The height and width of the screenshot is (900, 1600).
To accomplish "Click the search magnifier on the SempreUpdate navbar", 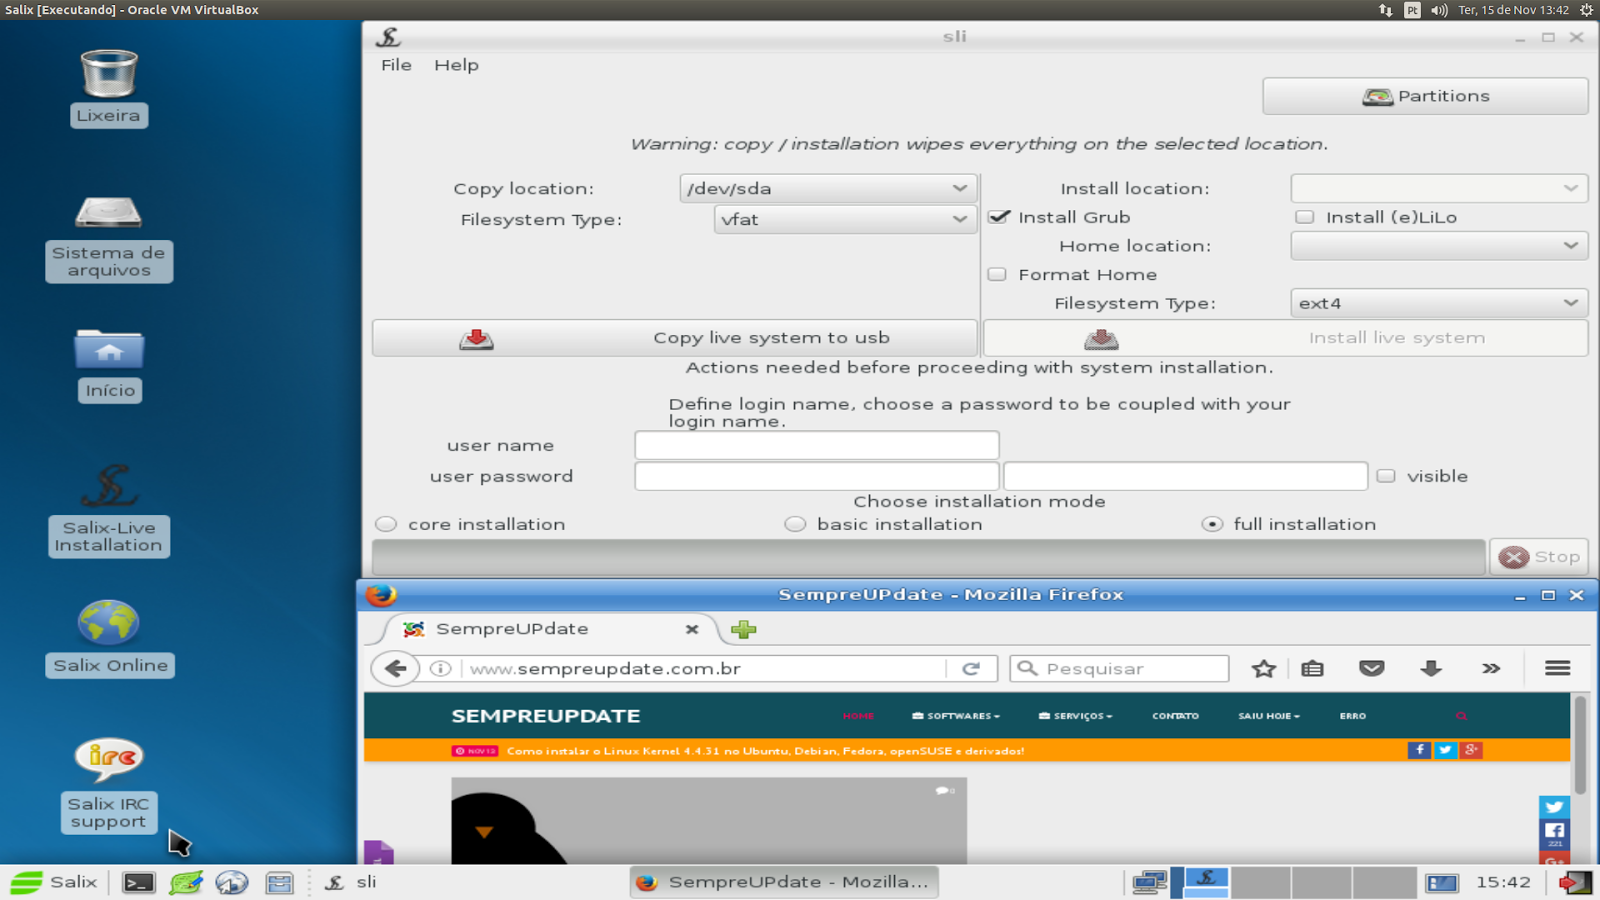I will (1461, 716).
